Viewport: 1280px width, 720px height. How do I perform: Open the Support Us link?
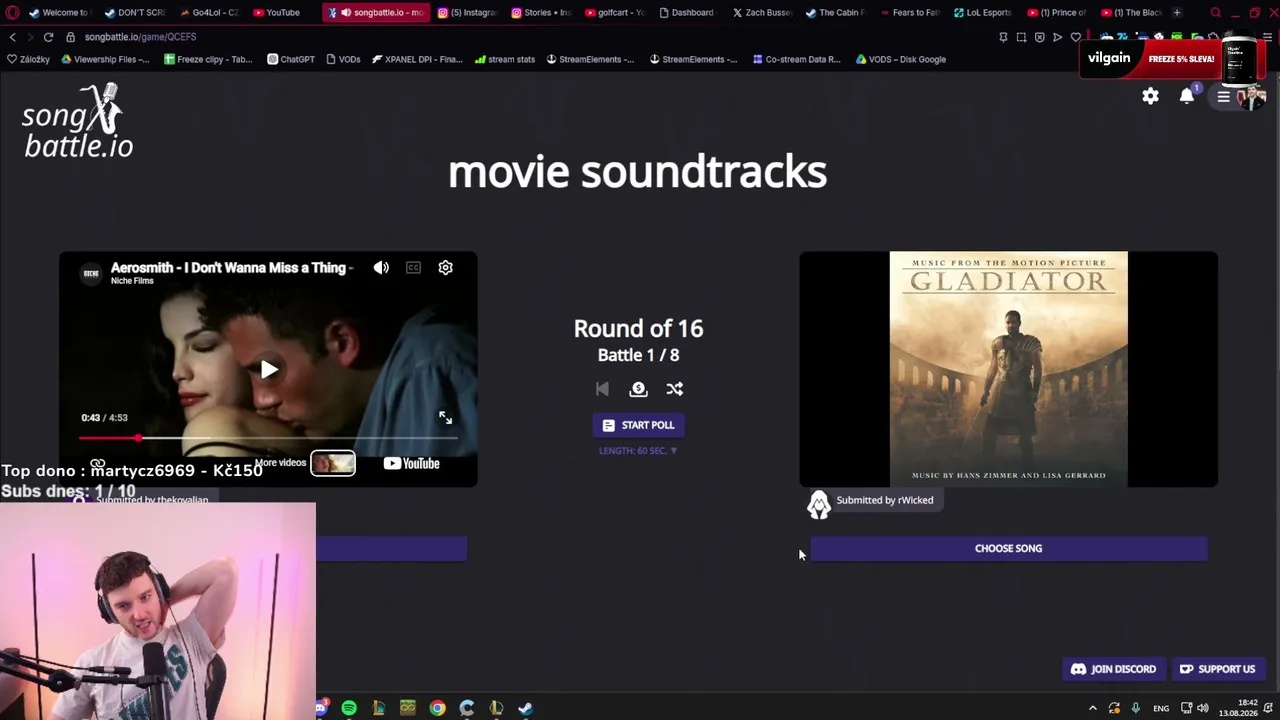coord(1218,669)
